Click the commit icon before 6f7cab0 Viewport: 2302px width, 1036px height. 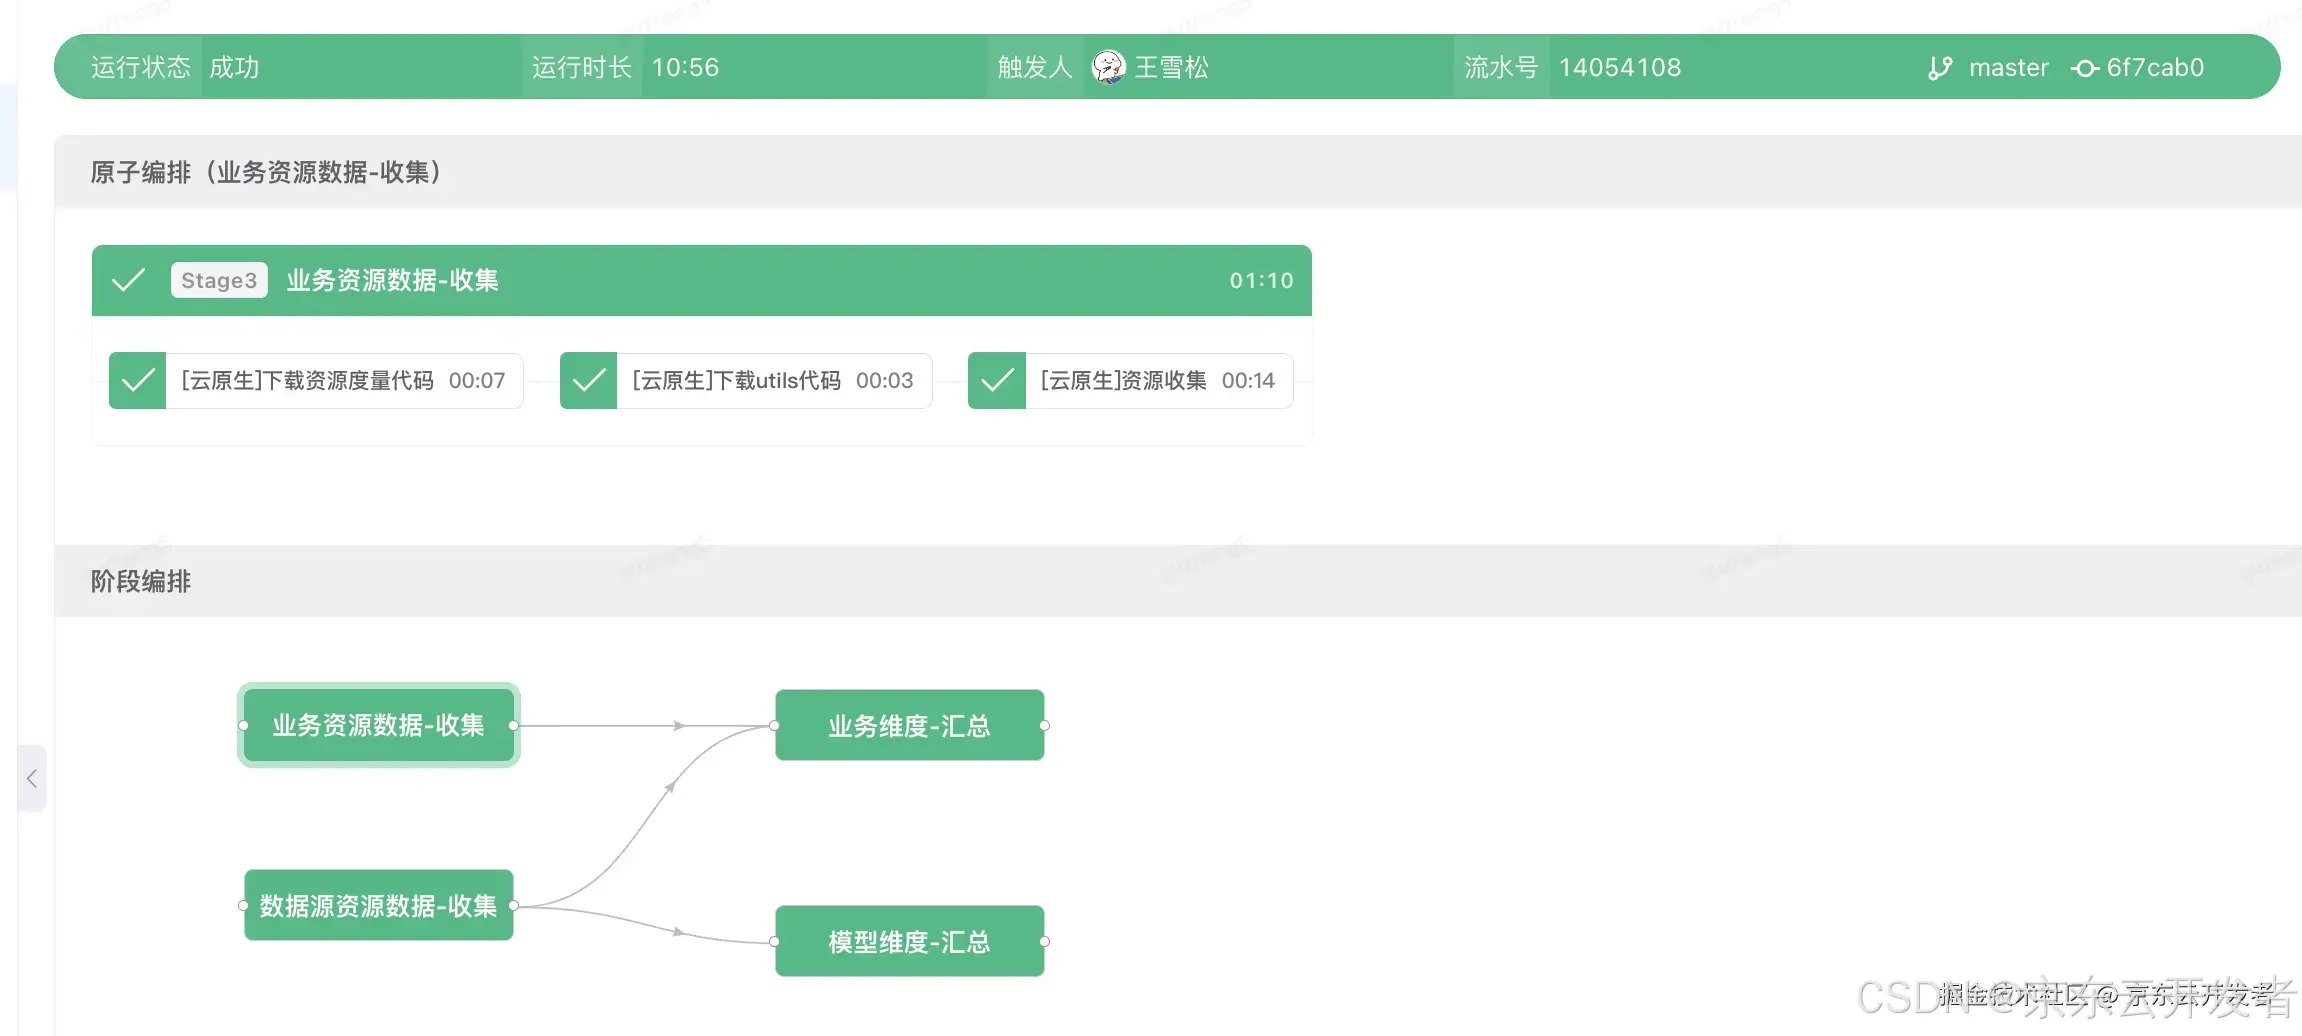click(2085, 67)
